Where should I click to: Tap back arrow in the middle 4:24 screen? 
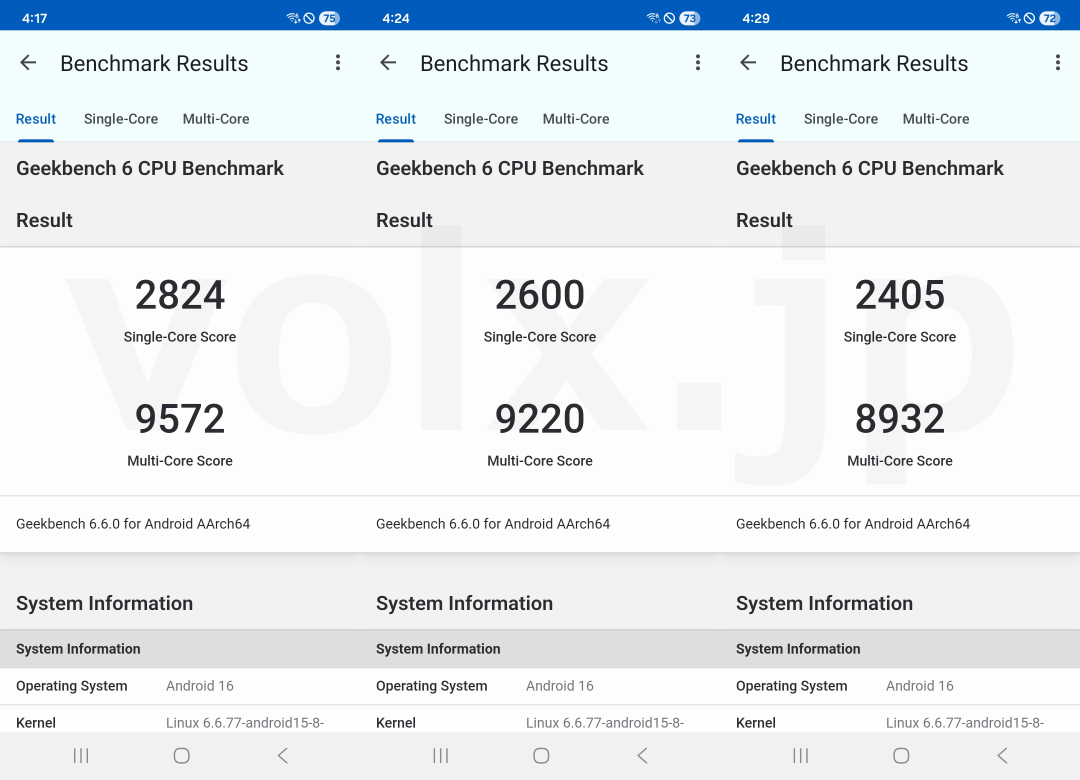(388, 63)
